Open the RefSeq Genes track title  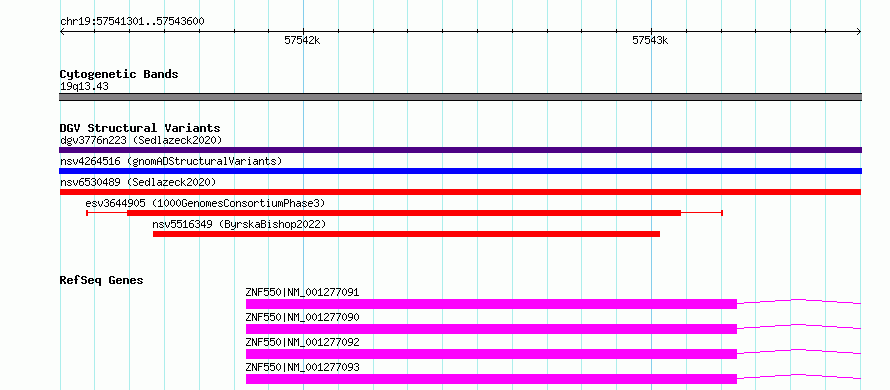(x=101, y=280)
